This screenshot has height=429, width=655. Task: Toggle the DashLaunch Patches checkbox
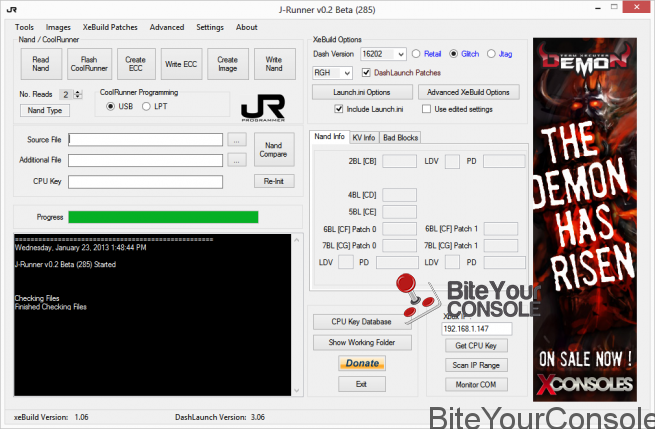click(x=366, y=73)
